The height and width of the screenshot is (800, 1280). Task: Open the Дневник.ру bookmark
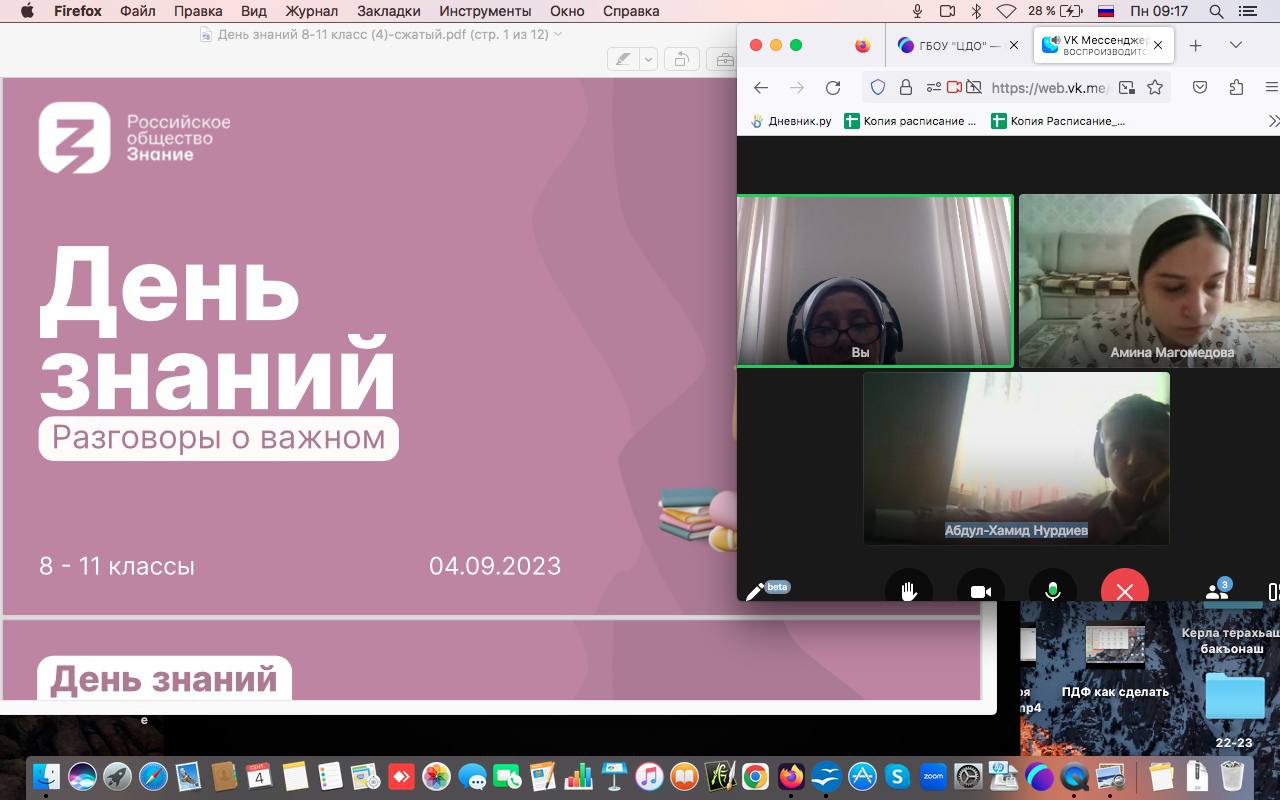point(790,121)
